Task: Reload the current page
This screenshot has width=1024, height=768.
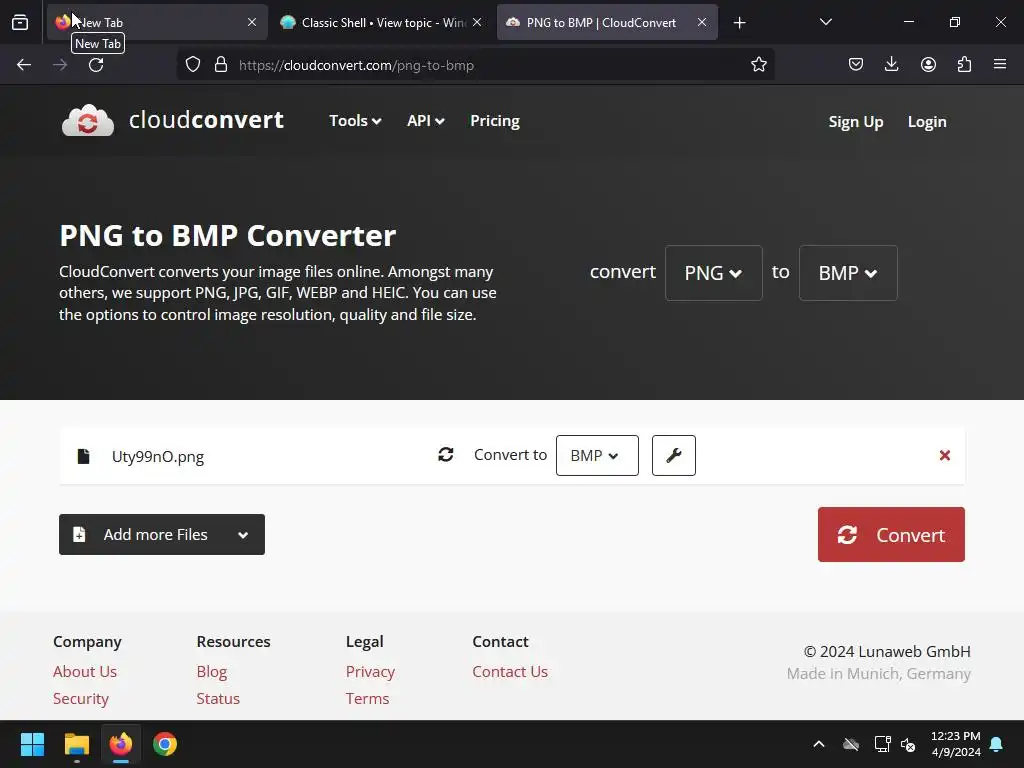Action: click(x=96, y=65)
